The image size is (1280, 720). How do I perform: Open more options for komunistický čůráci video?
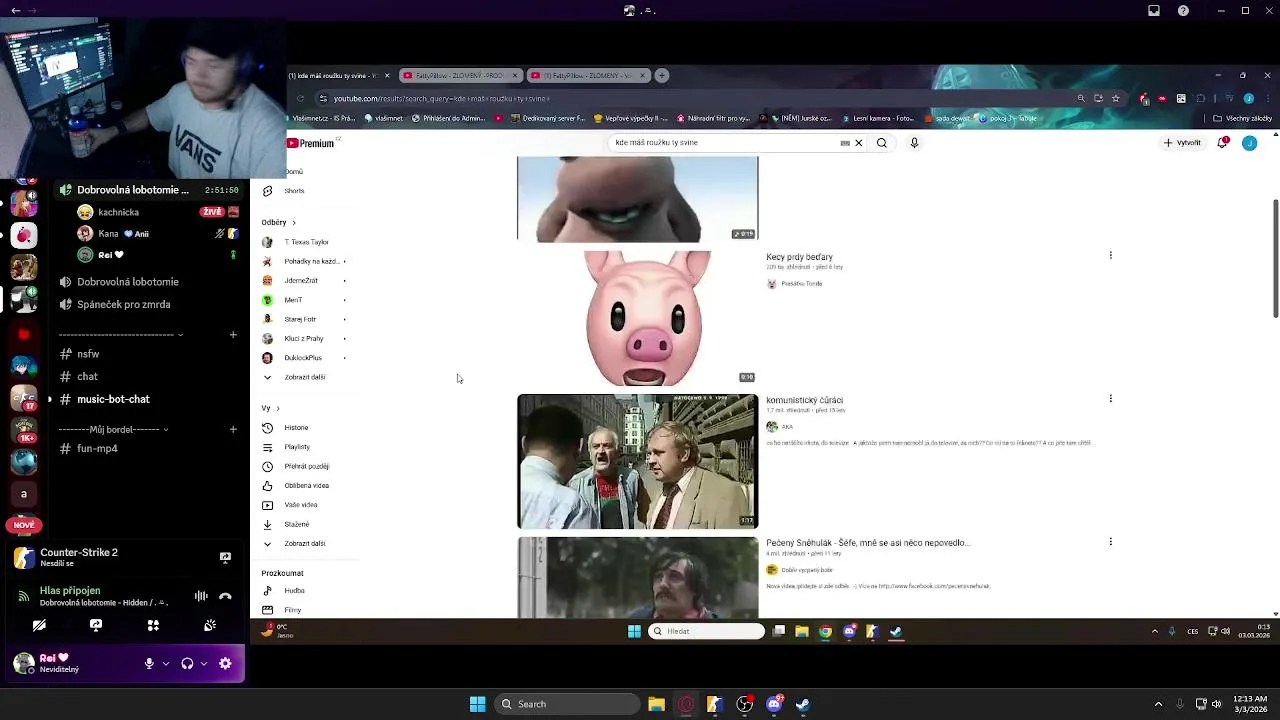pos(1110,398)
